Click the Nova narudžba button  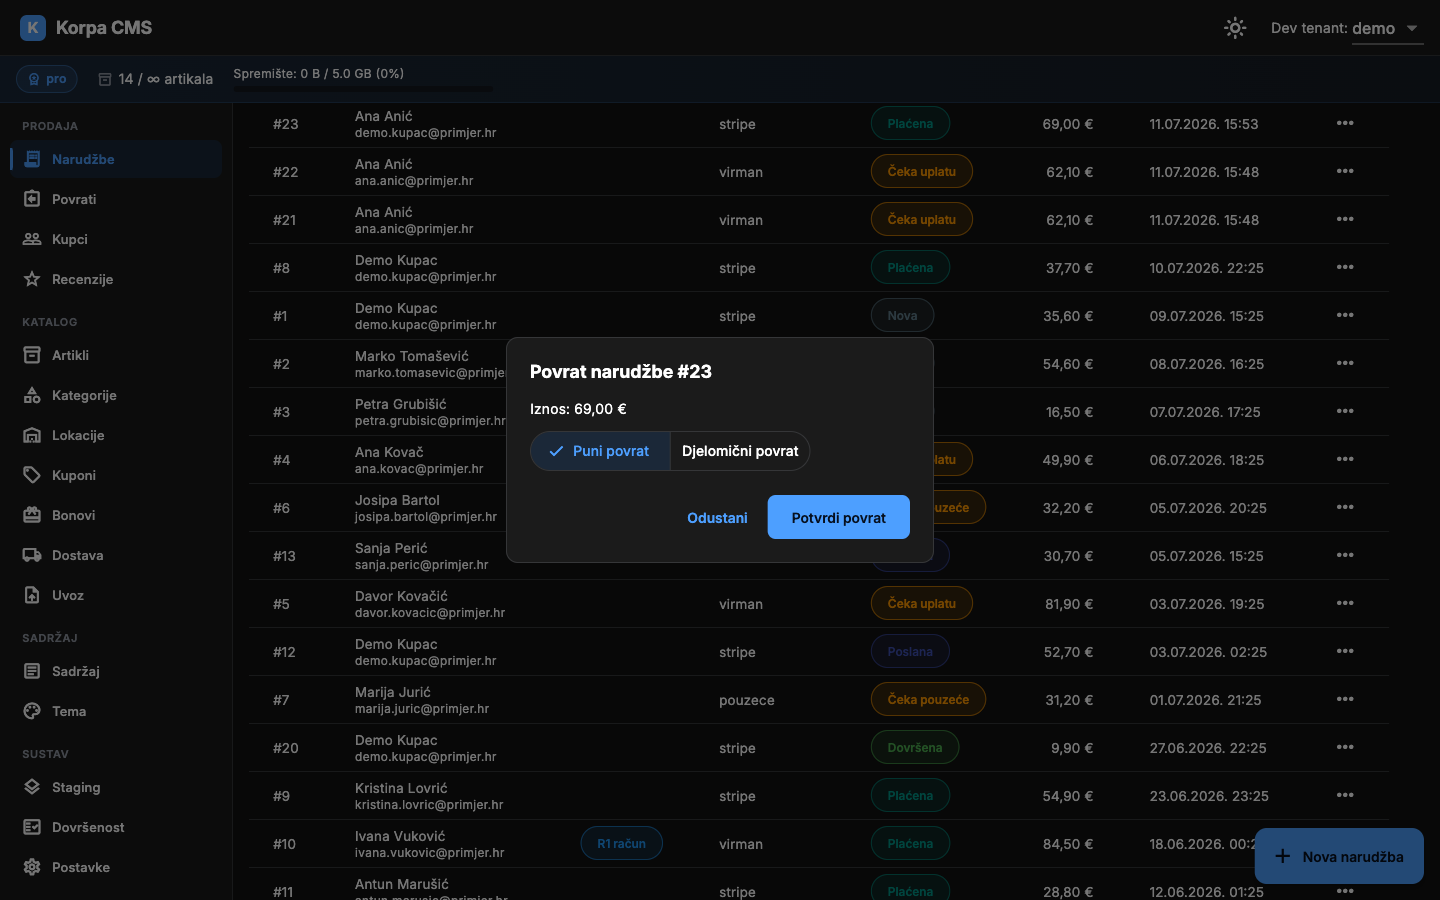[x=1339, y=856]
